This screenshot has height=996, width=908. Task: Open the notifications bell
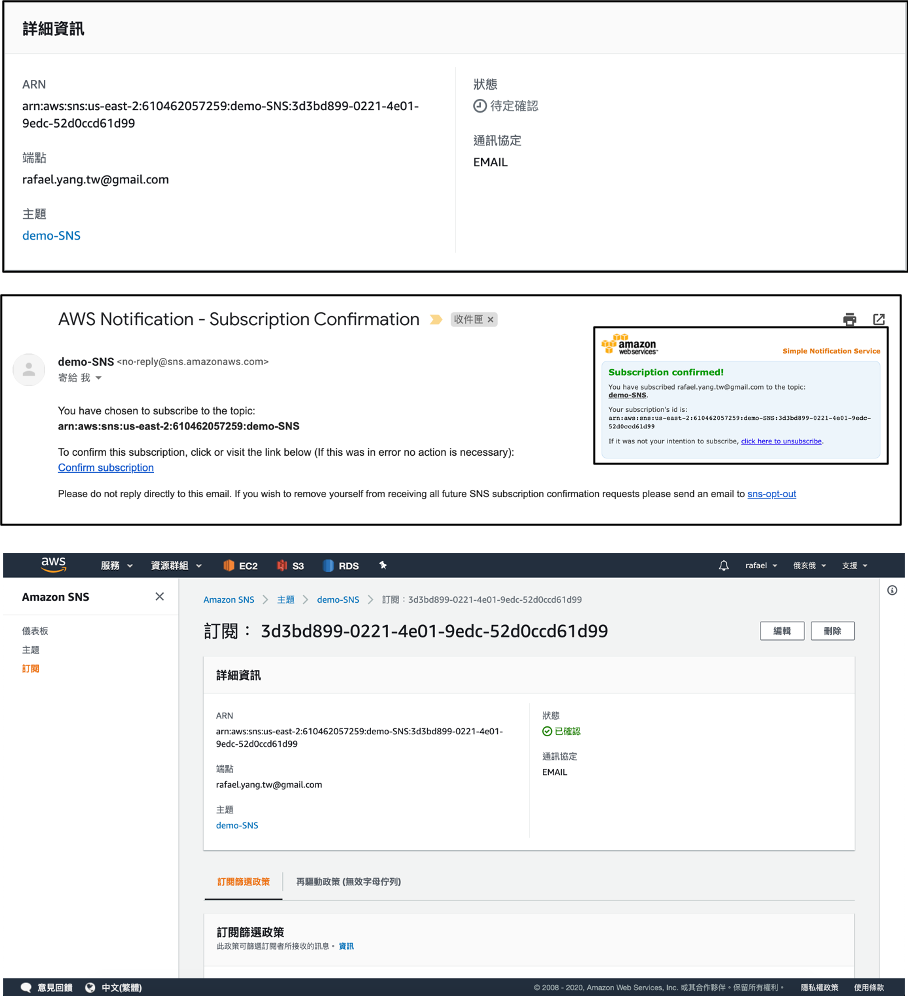coord(723,565)
